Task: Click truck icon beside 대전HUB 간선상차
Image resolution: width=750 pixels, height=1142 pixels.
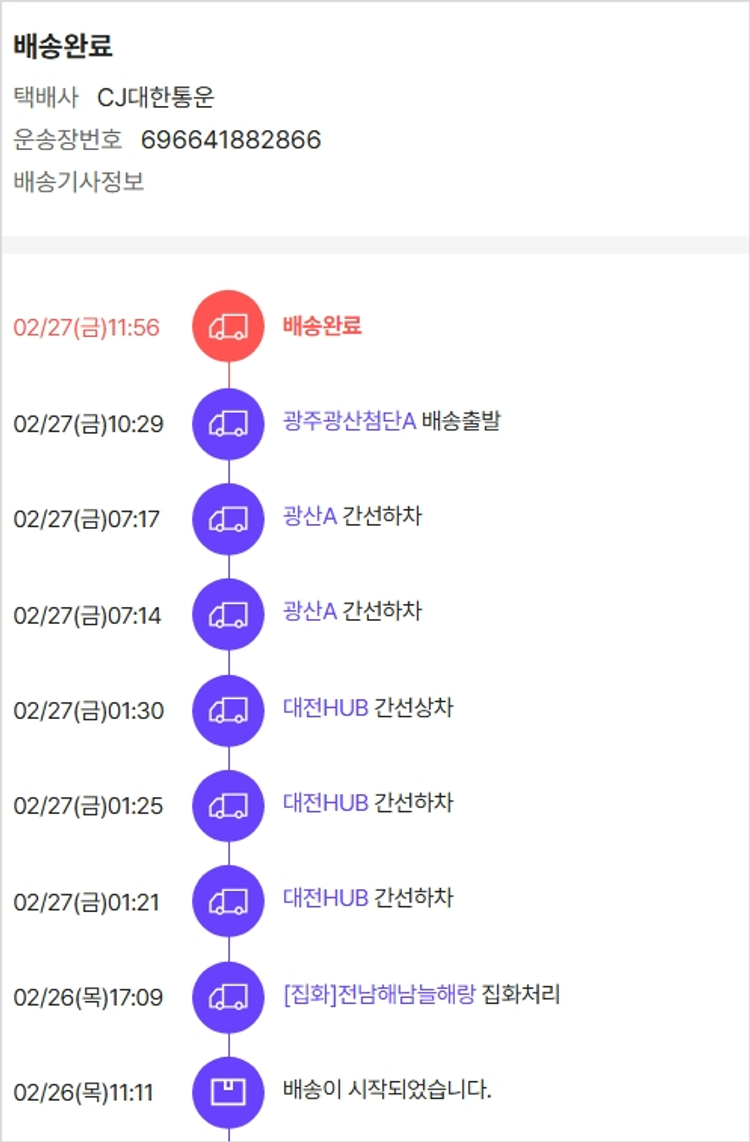Action: point(228,711)
